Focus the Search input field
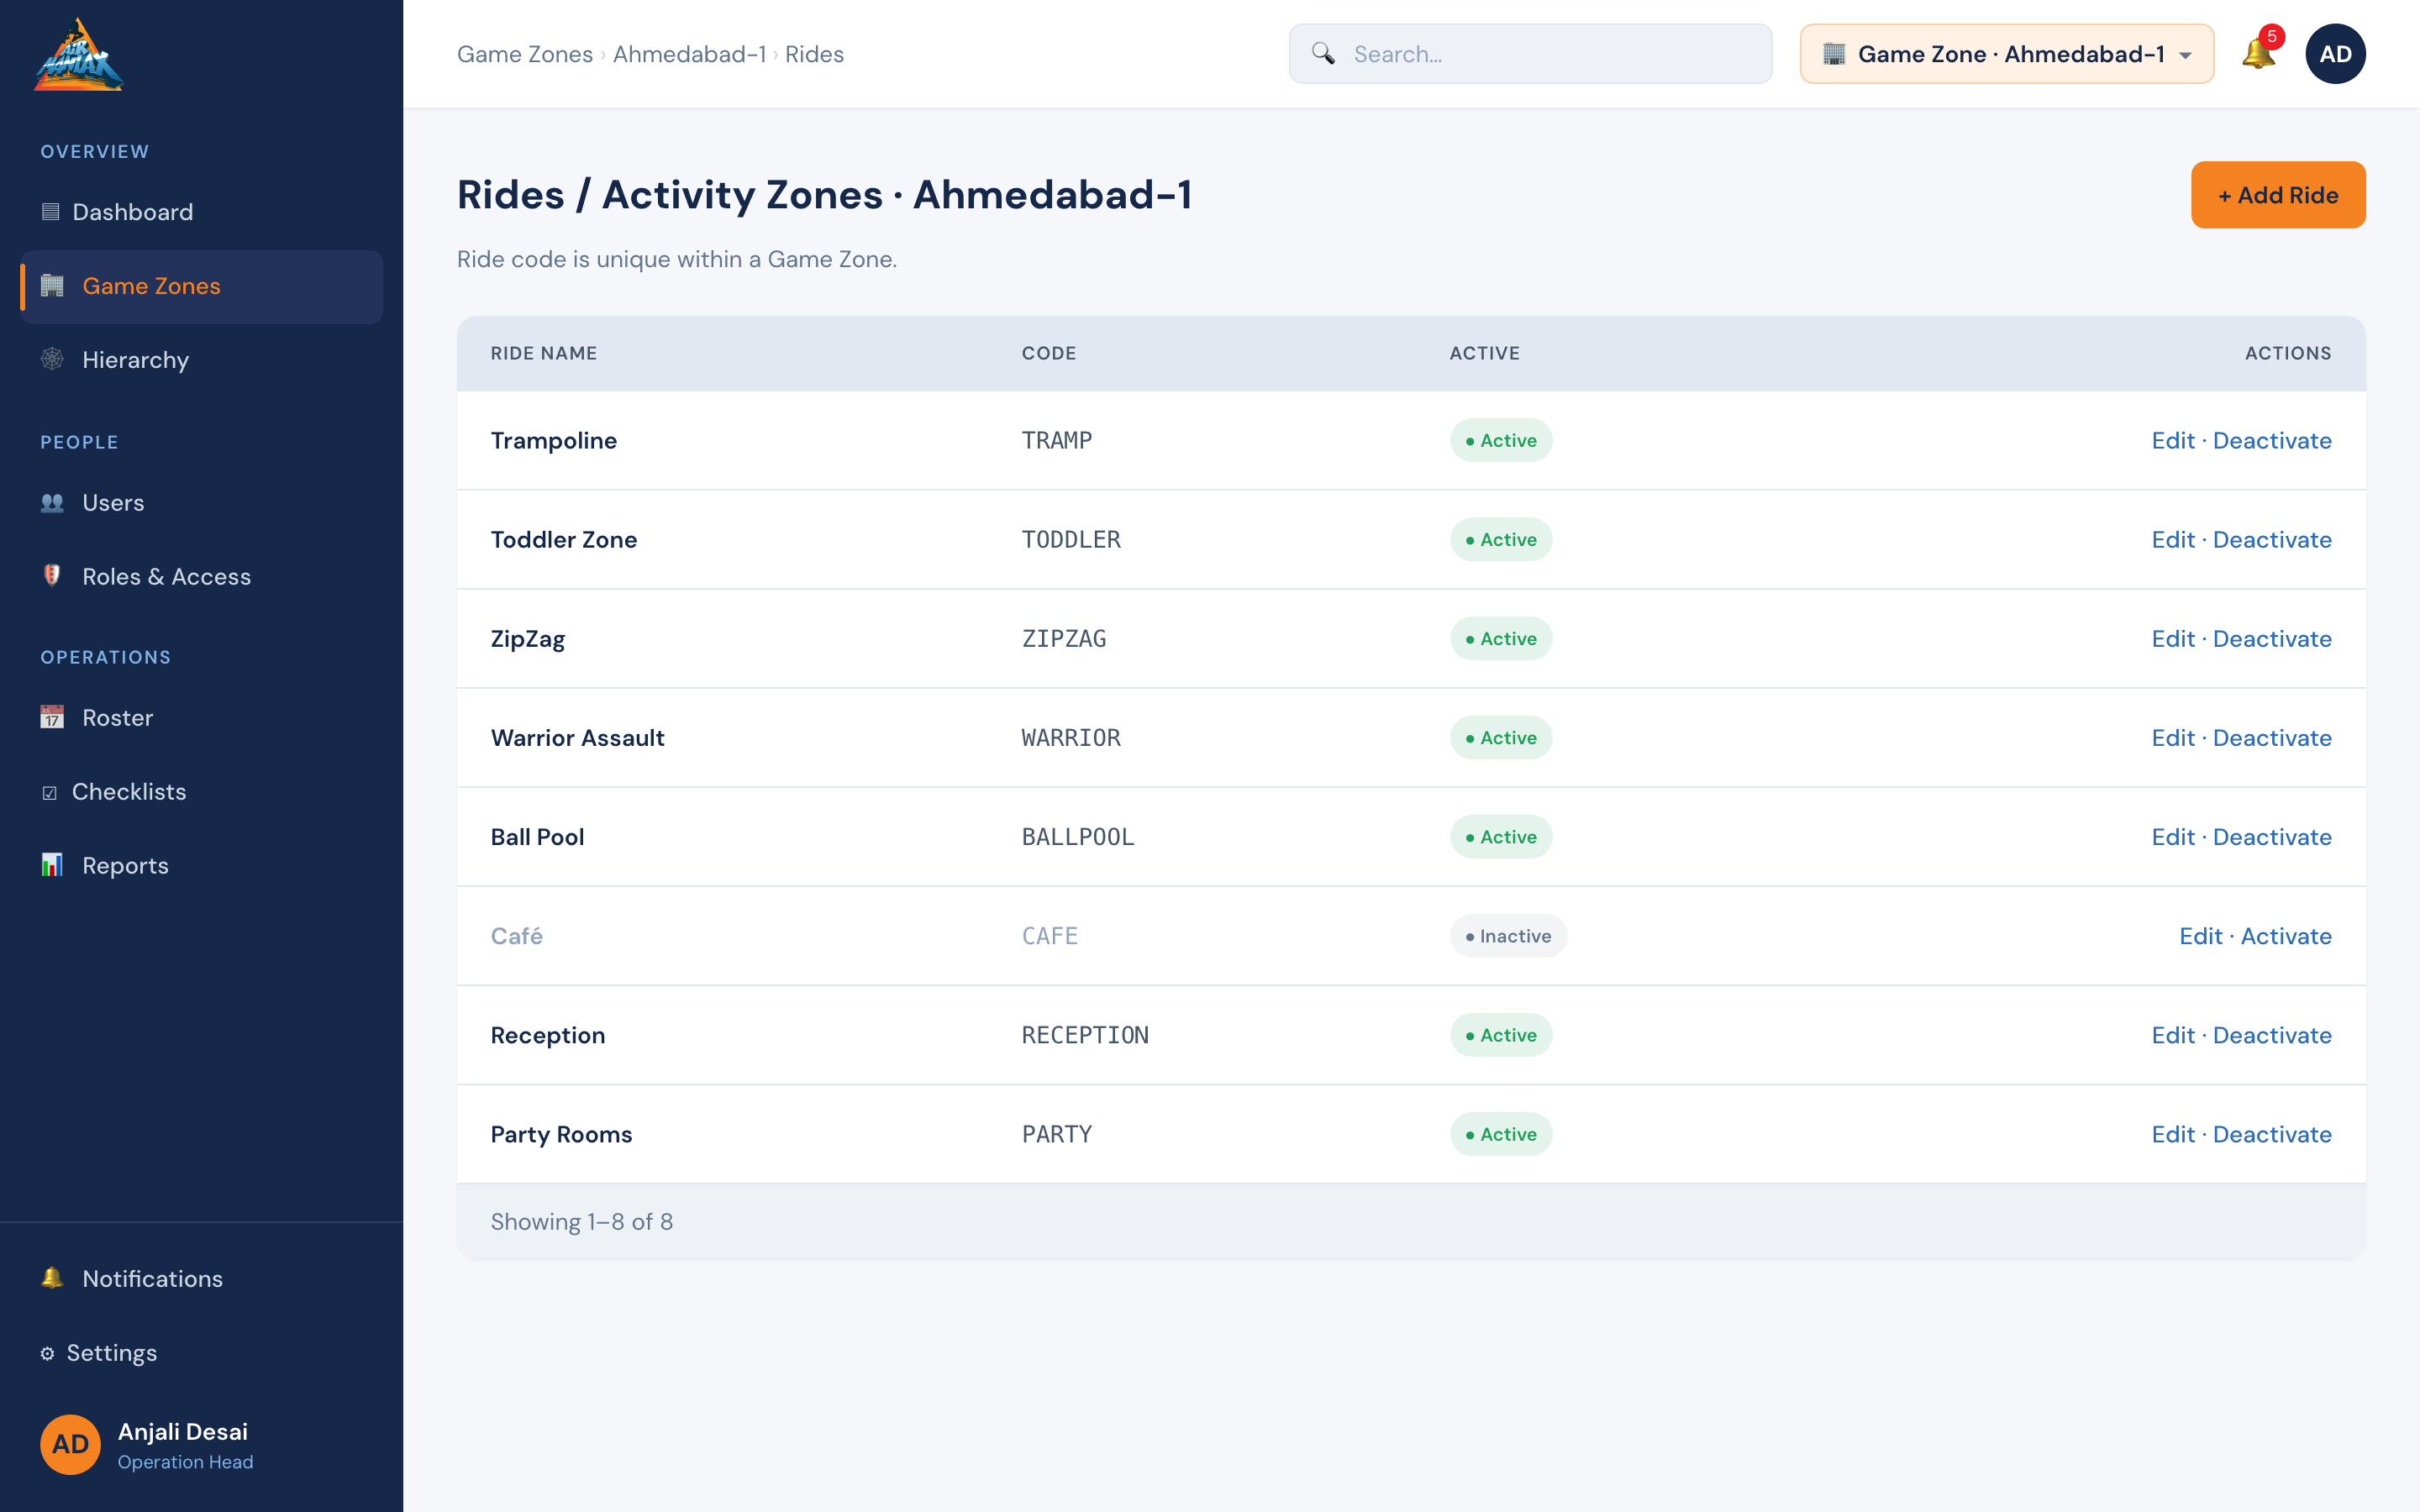2420x1512 pixels. (x=1530, y=54)
